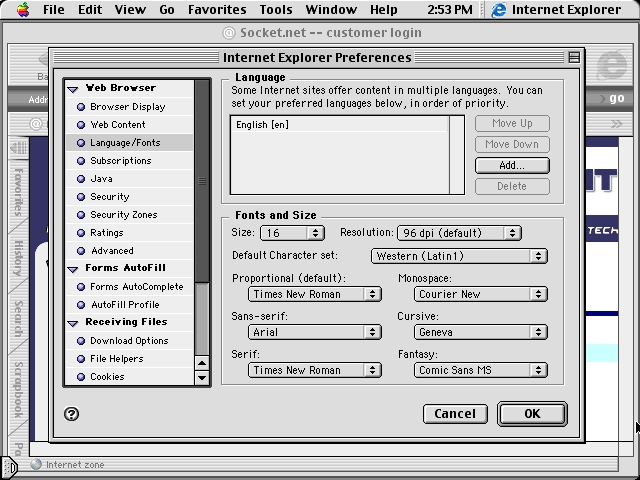Click the menu bar clock
640x480 pixels.
click(450, 9)
